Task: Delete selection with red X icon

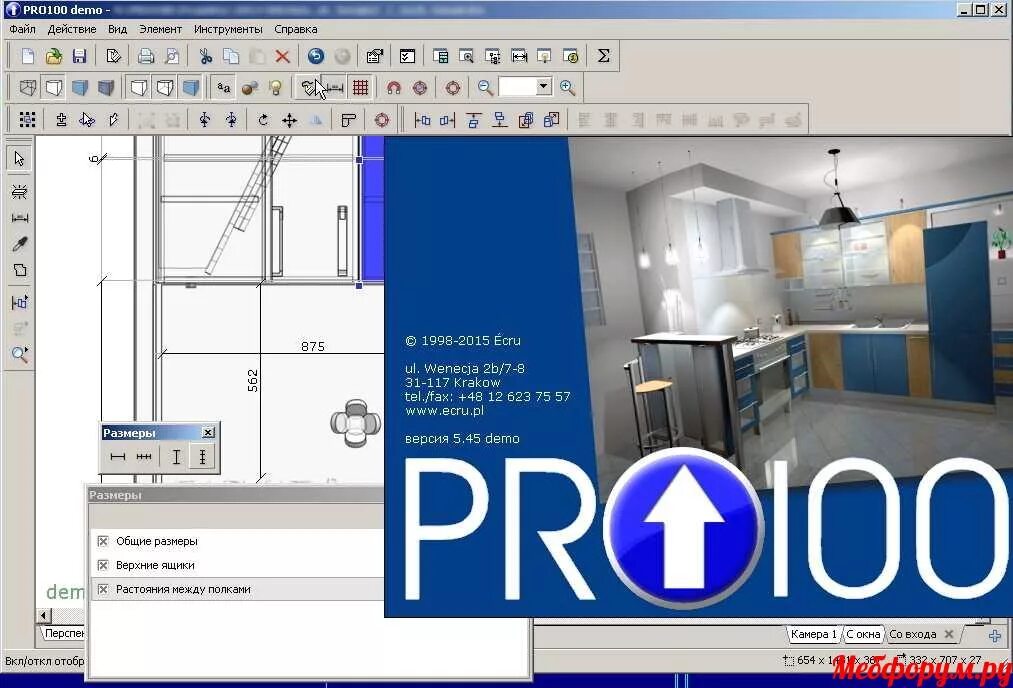Action: click(282, 56)
